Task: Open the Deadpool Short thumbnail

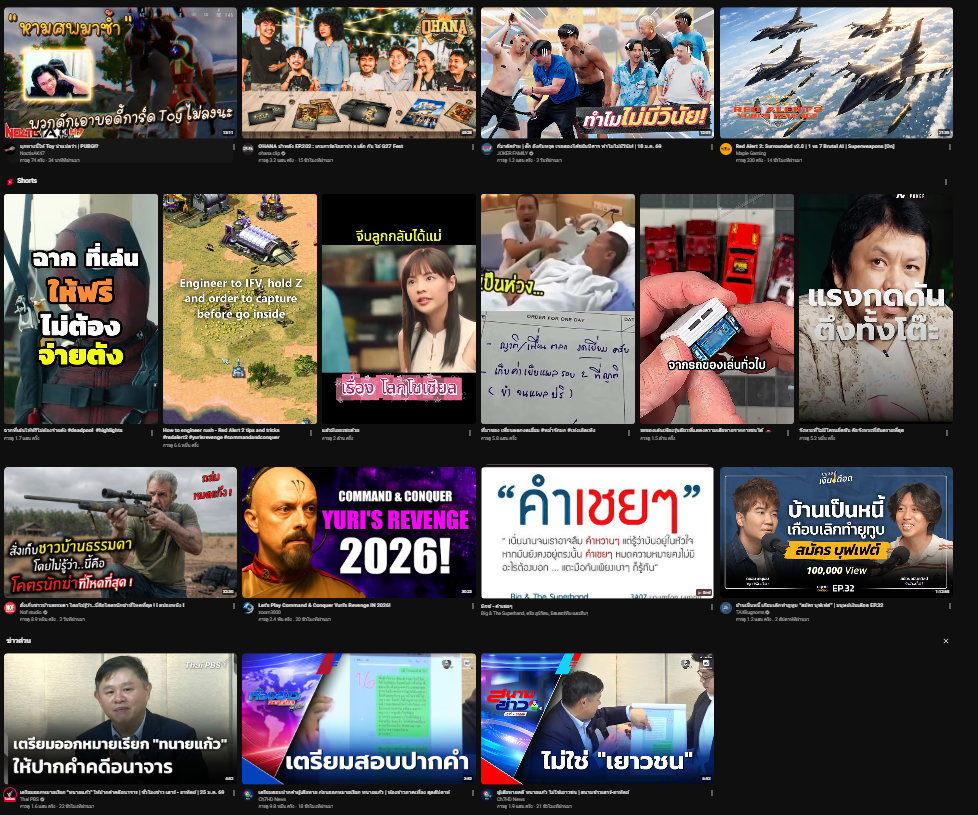Action: (81, 309)
